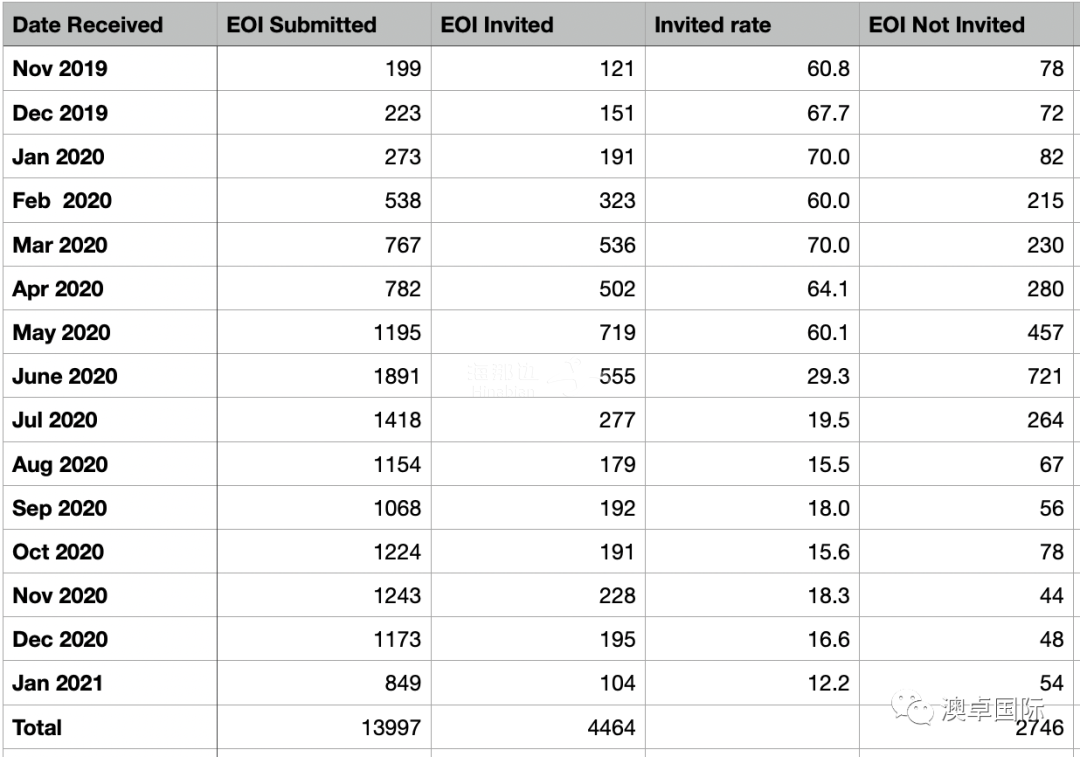Click the 67.7 invited rate value

pyautogui.click(x=828, y=113)
